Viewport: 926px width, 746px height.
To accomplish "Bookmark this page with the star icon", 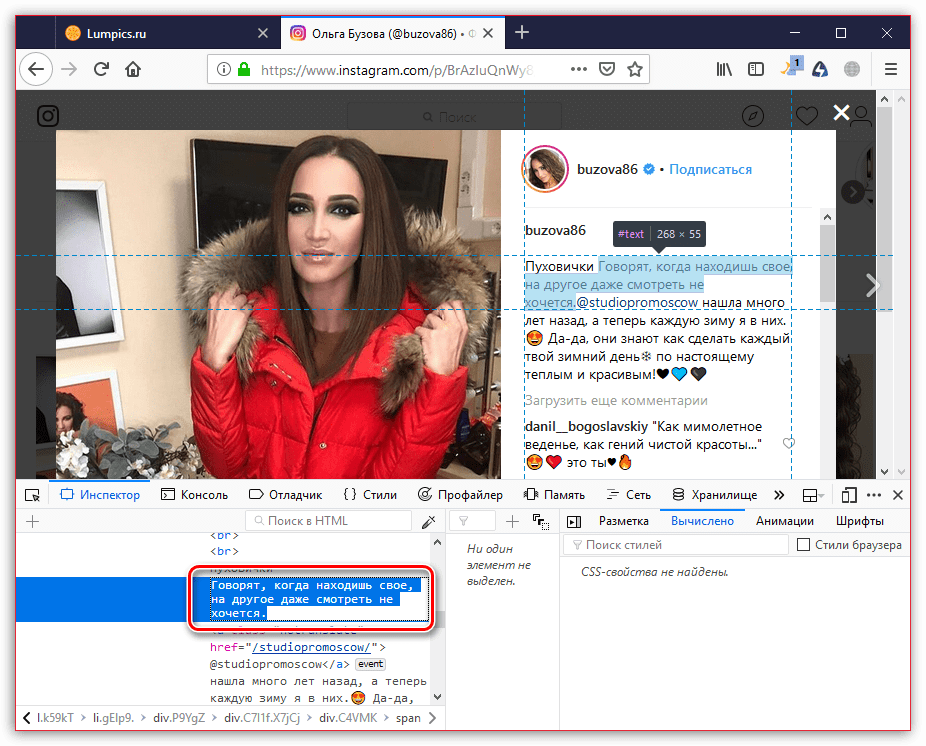I will pyautogui.click(x=634, y=70).
